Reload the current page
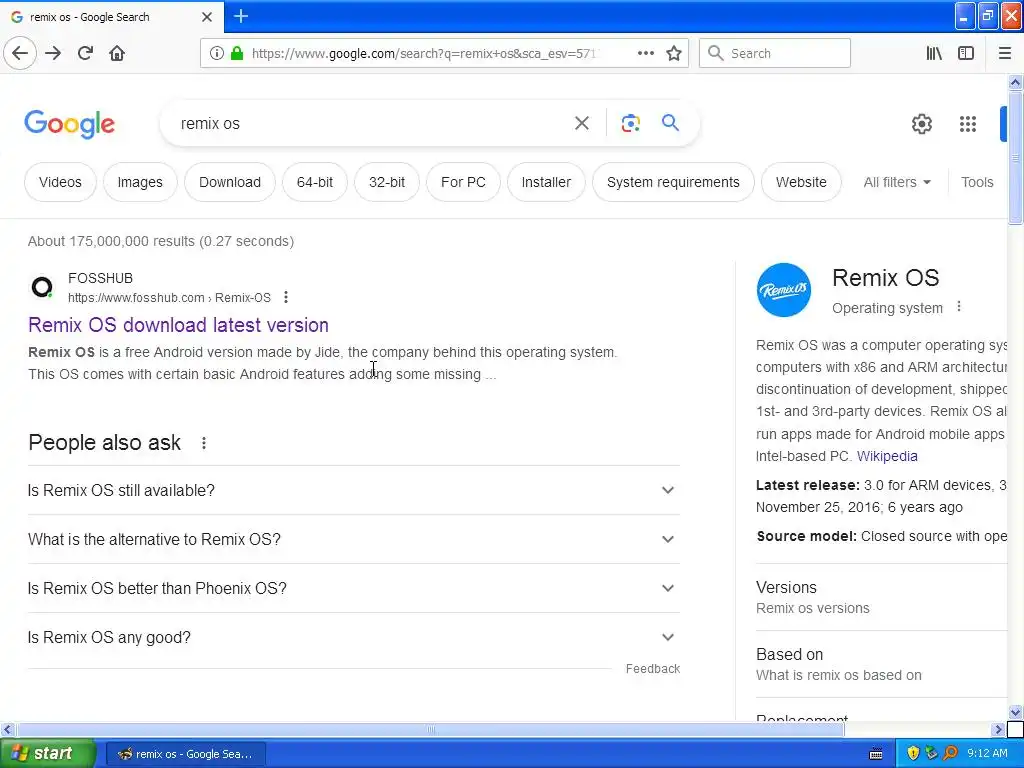Image resolution: width=1024 pixels, height=768 pixels. click(85, 53)
